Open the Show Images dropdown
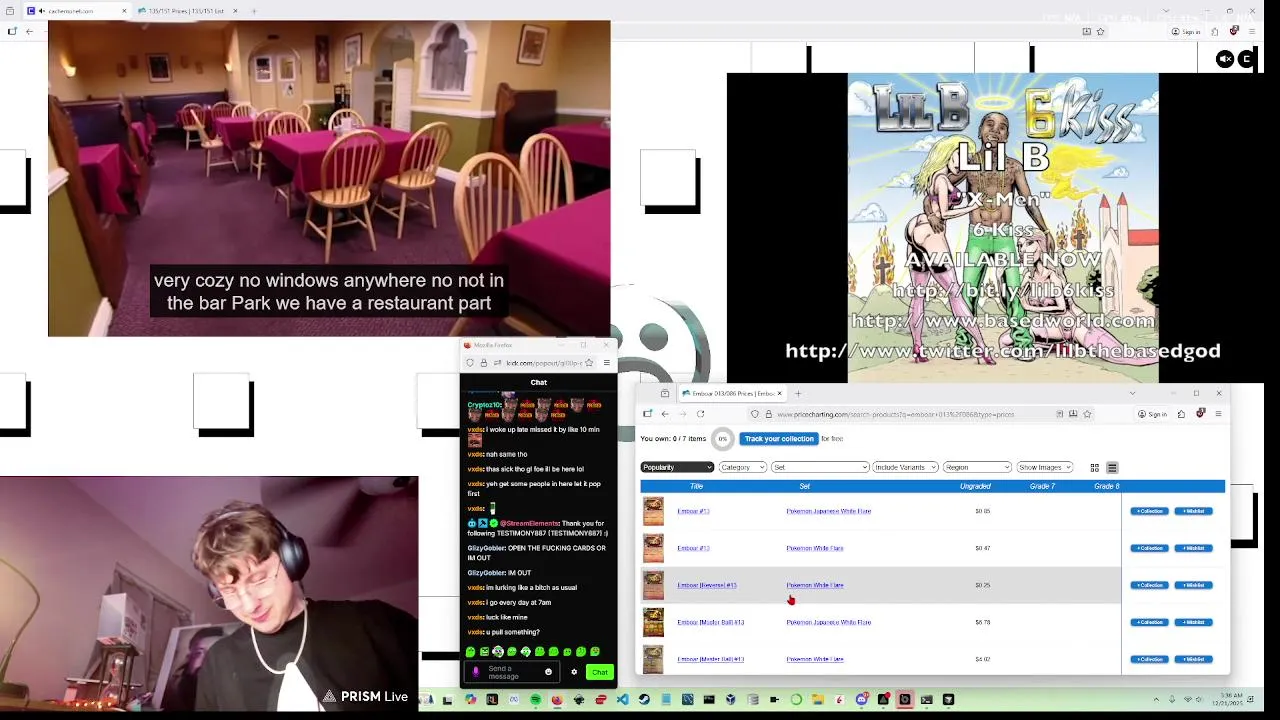The width and height of the screenshot is (1280, 720). coord(1045,467)
